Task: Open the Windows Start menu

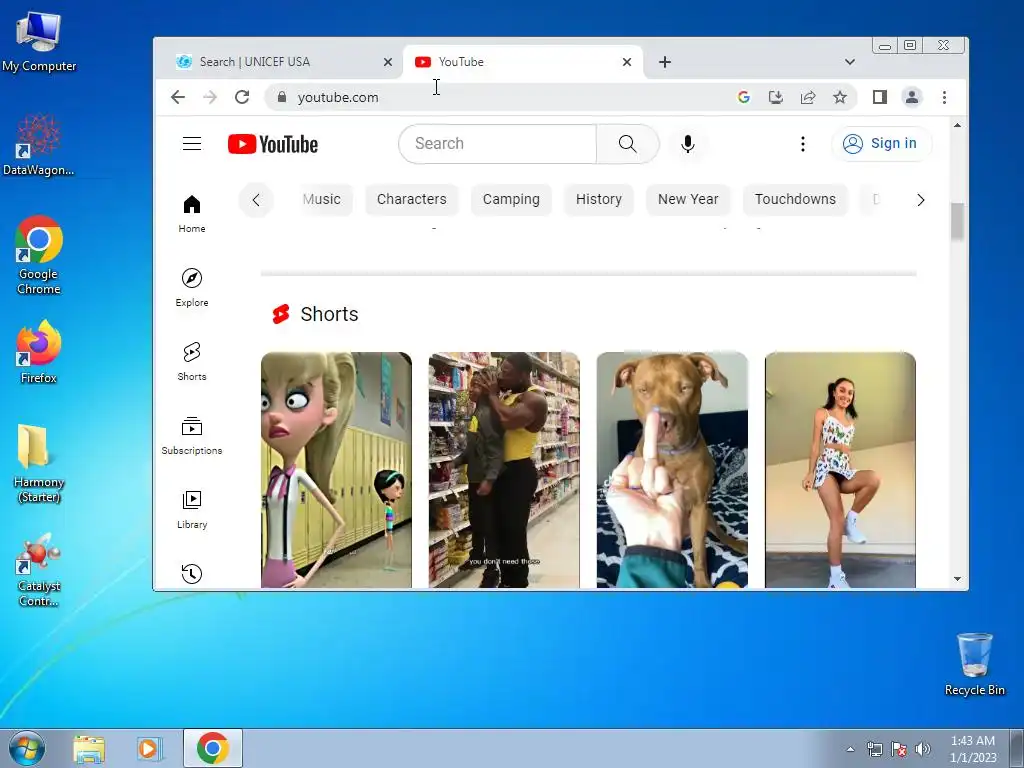Action: tap(27, 748)
